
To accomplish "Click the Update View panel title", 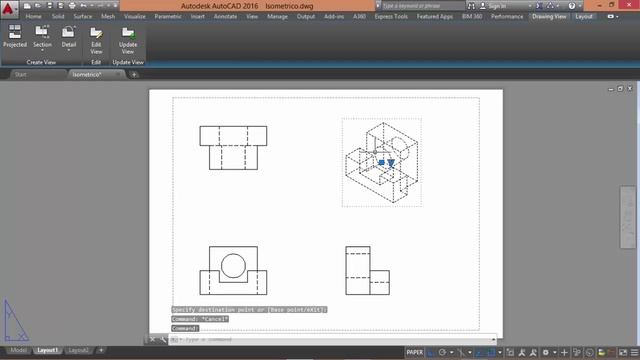I will [x=128, y=62].
